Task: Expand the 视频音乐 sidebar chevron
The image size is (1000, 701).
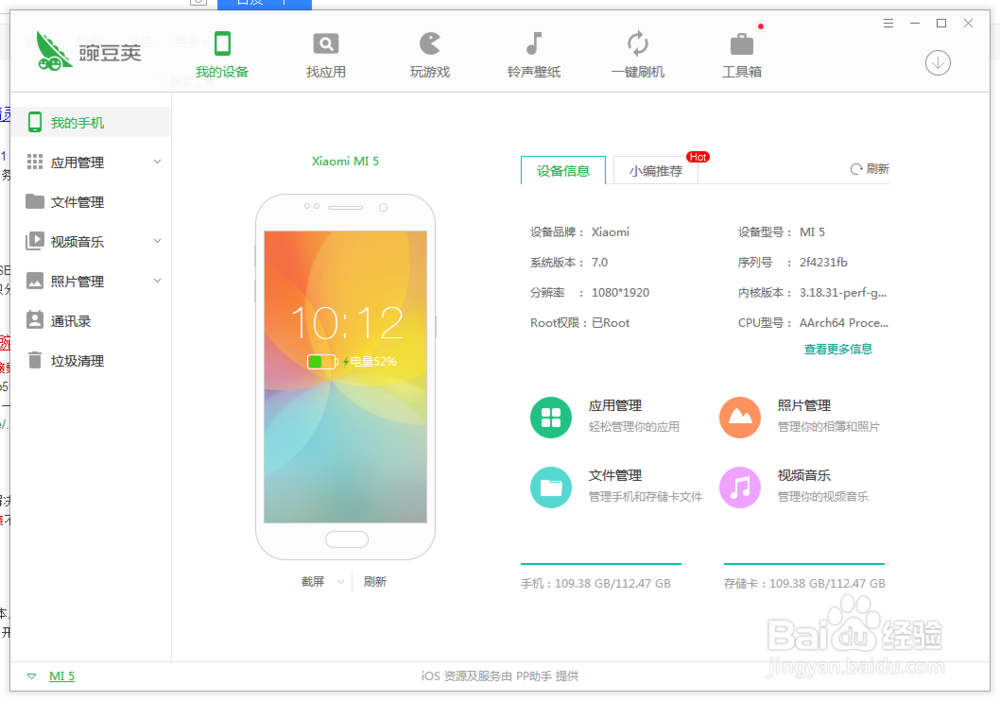Action: [157, 241]
